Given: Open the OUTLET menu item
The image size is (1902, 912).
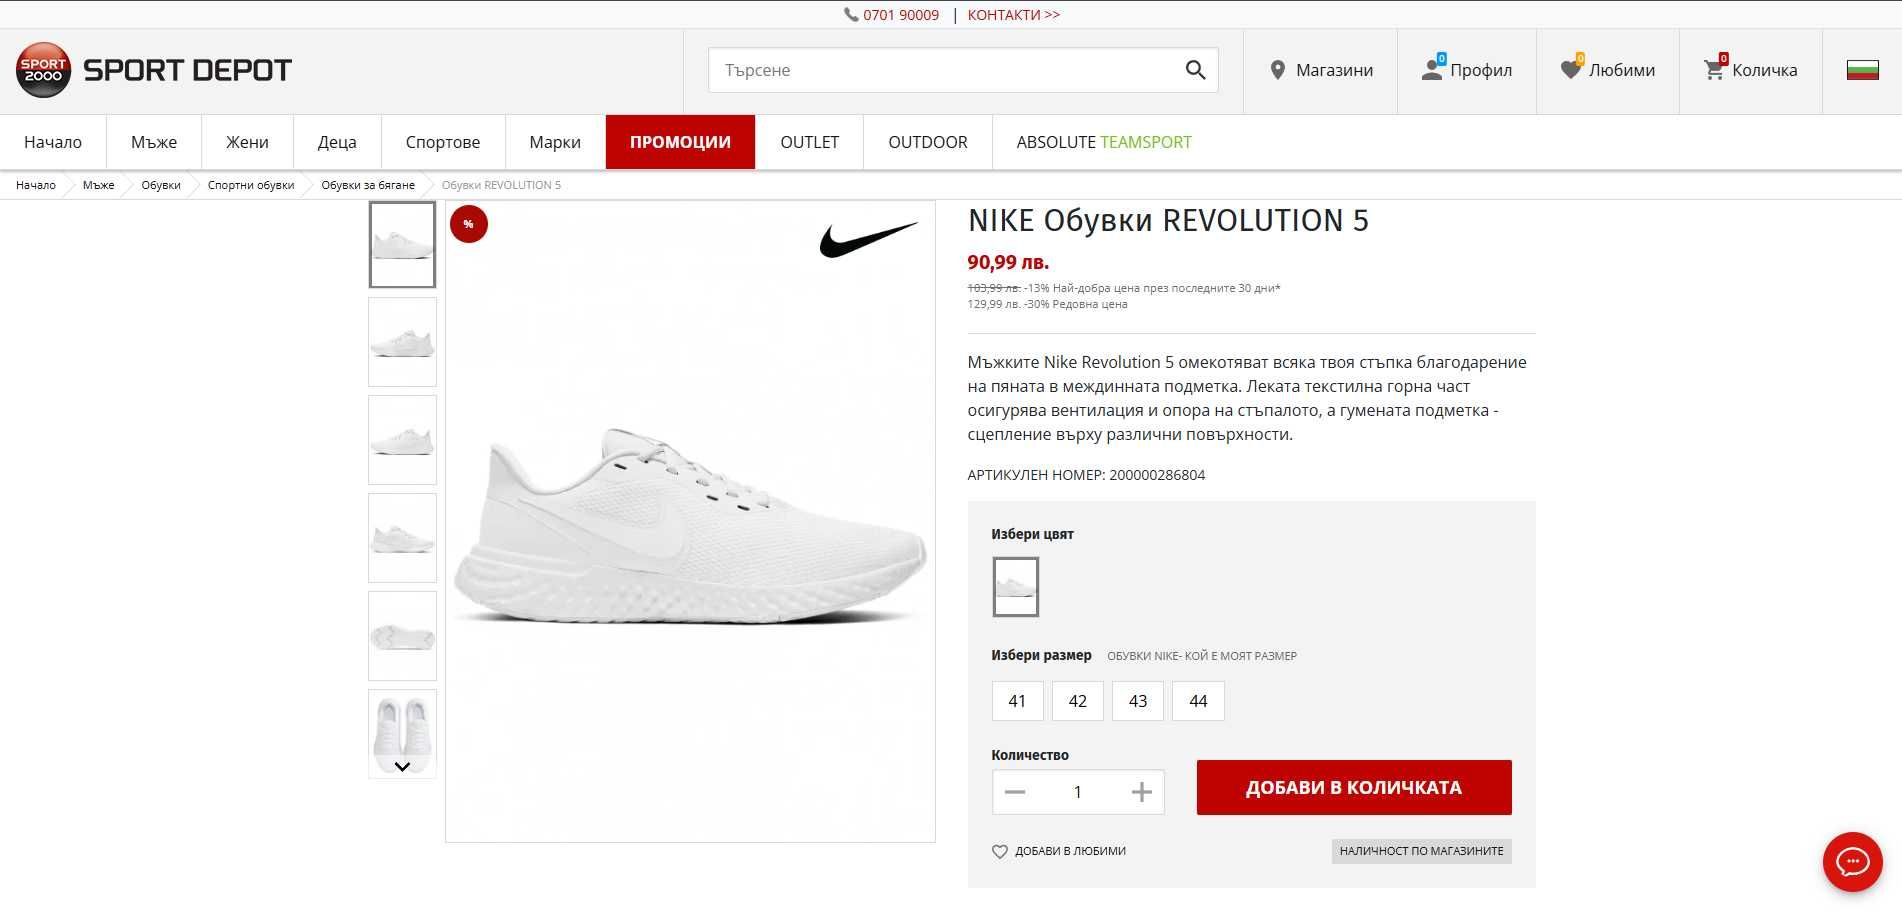Looking at the screenshot, I should click(809, 142).
